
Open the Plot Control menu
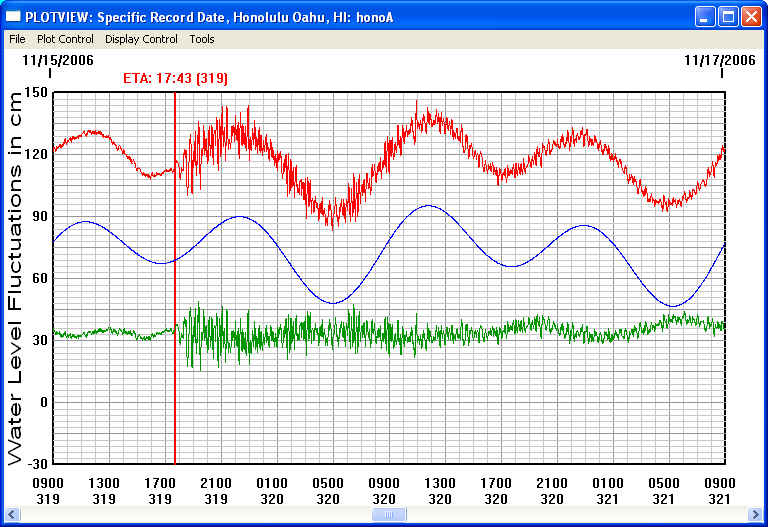pyautogui.click(x=65, y=39)
